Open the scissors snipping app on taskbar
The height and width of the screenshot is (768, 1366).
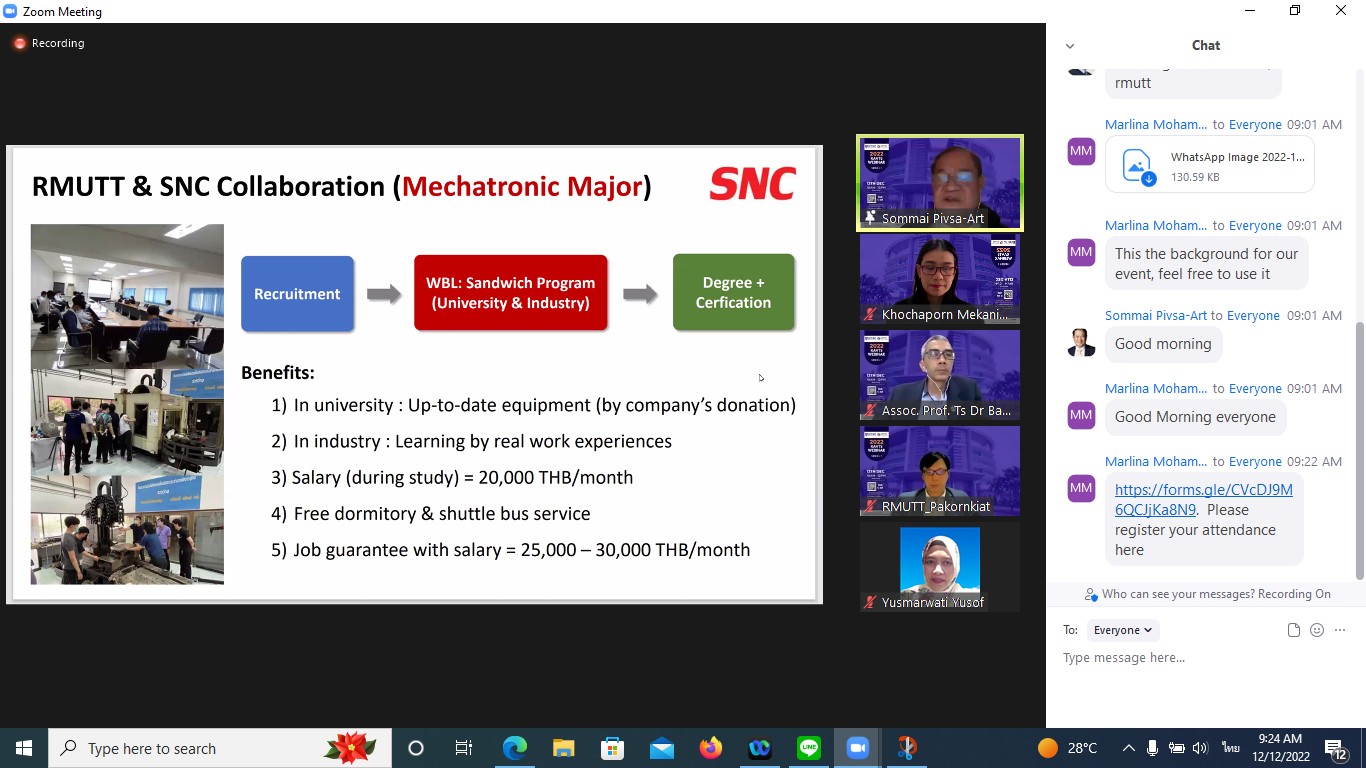(906, 748)
